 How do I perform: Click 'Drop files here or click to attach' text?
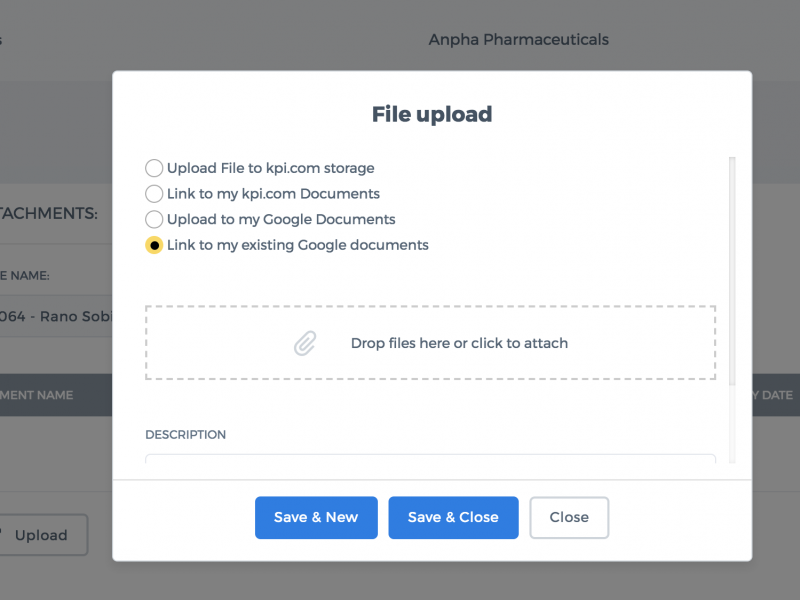click(x=459, y=343)
